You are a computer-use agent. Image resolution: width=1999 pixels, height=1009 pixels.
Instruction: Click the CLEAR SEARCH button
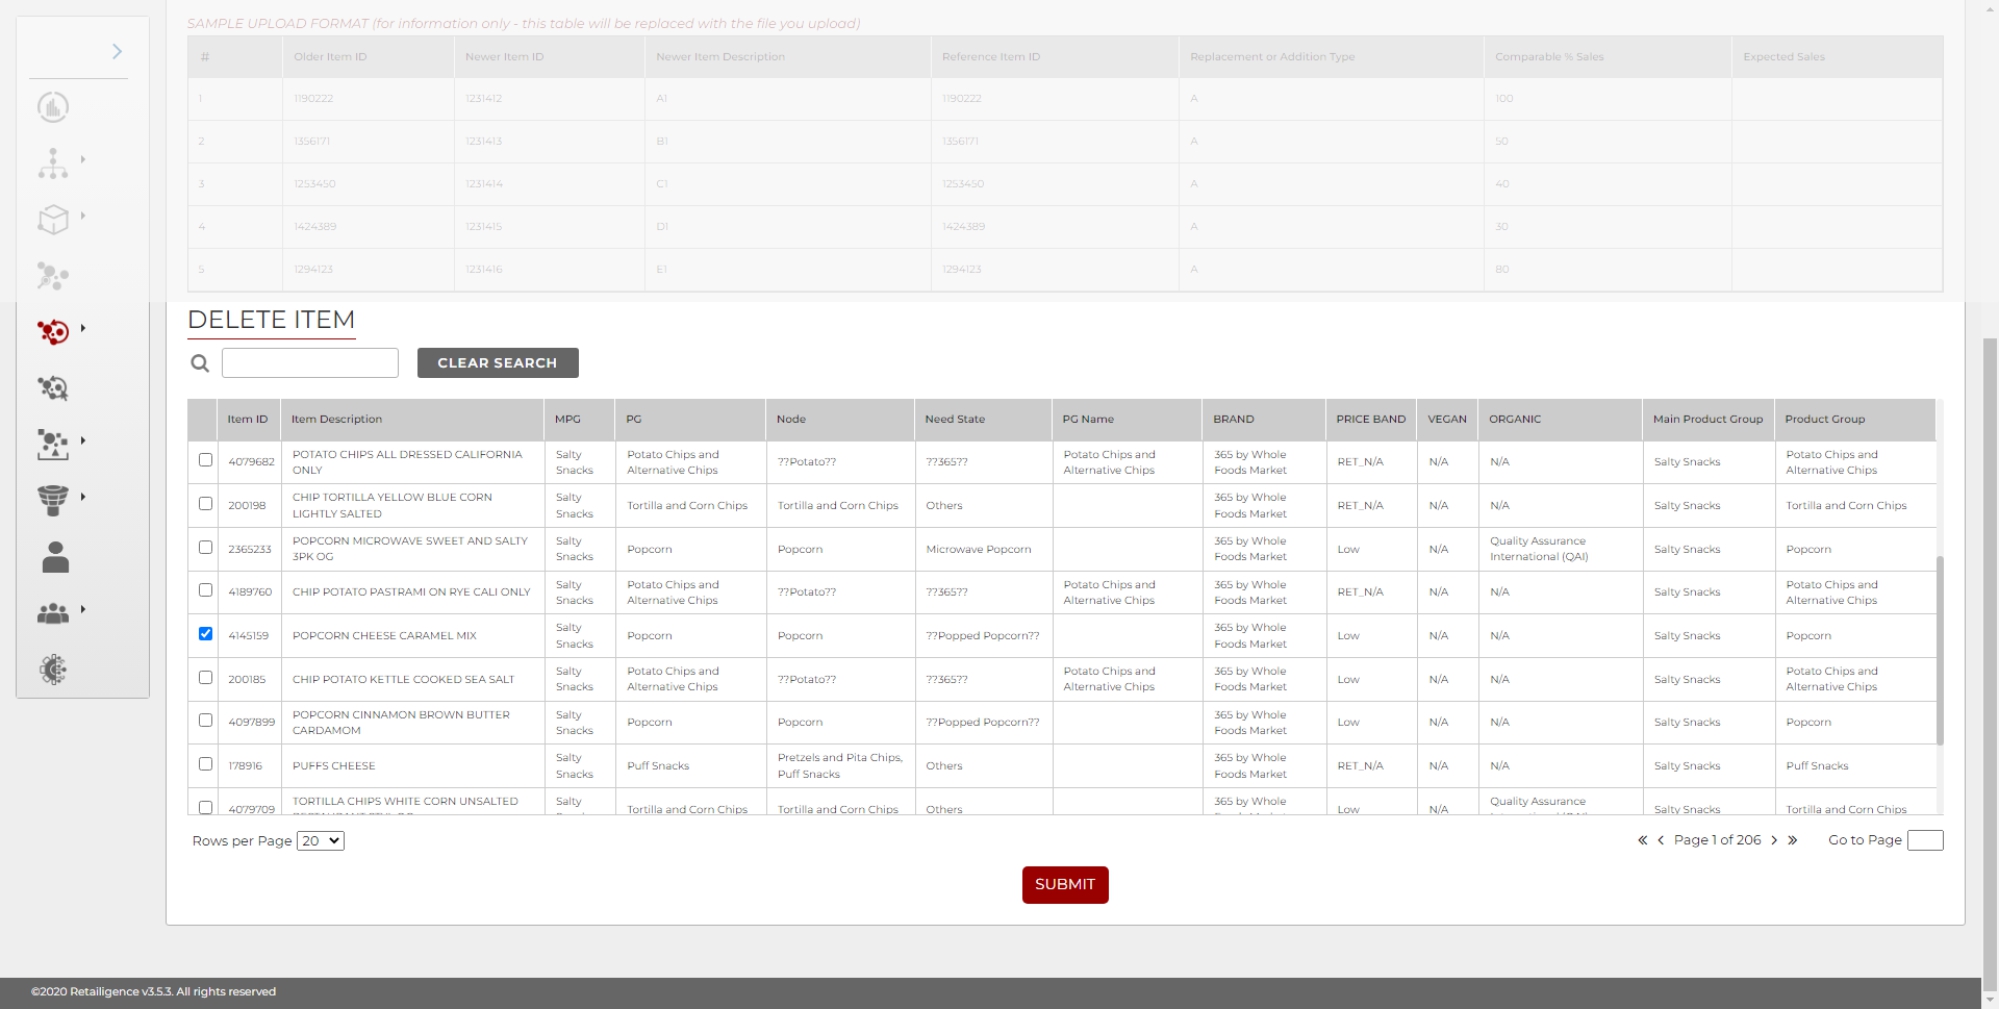click(497, 363)
